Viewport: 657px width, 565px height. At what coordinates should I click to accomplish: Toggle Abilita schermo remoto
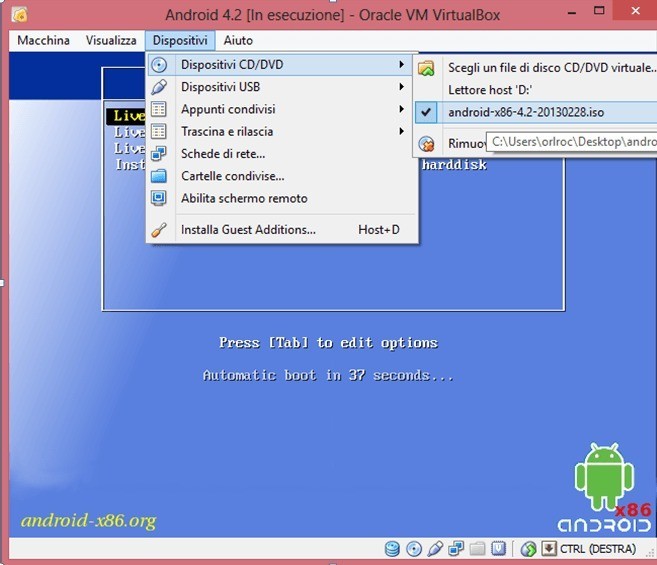pos(244,198)
